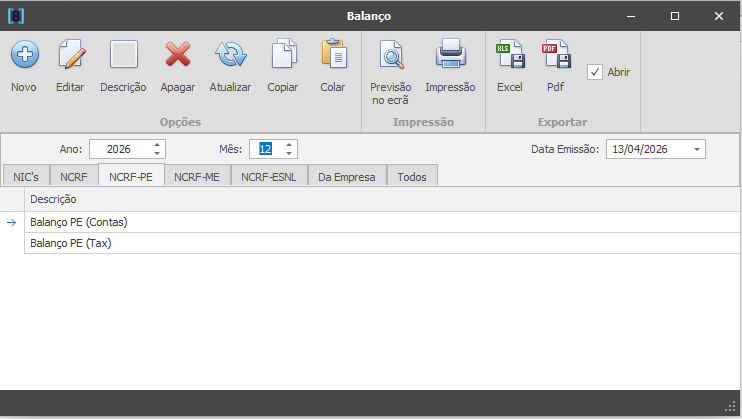Decrease the Mês value with down arrow
The image size is (742, 419).
(x=289, y=153)
